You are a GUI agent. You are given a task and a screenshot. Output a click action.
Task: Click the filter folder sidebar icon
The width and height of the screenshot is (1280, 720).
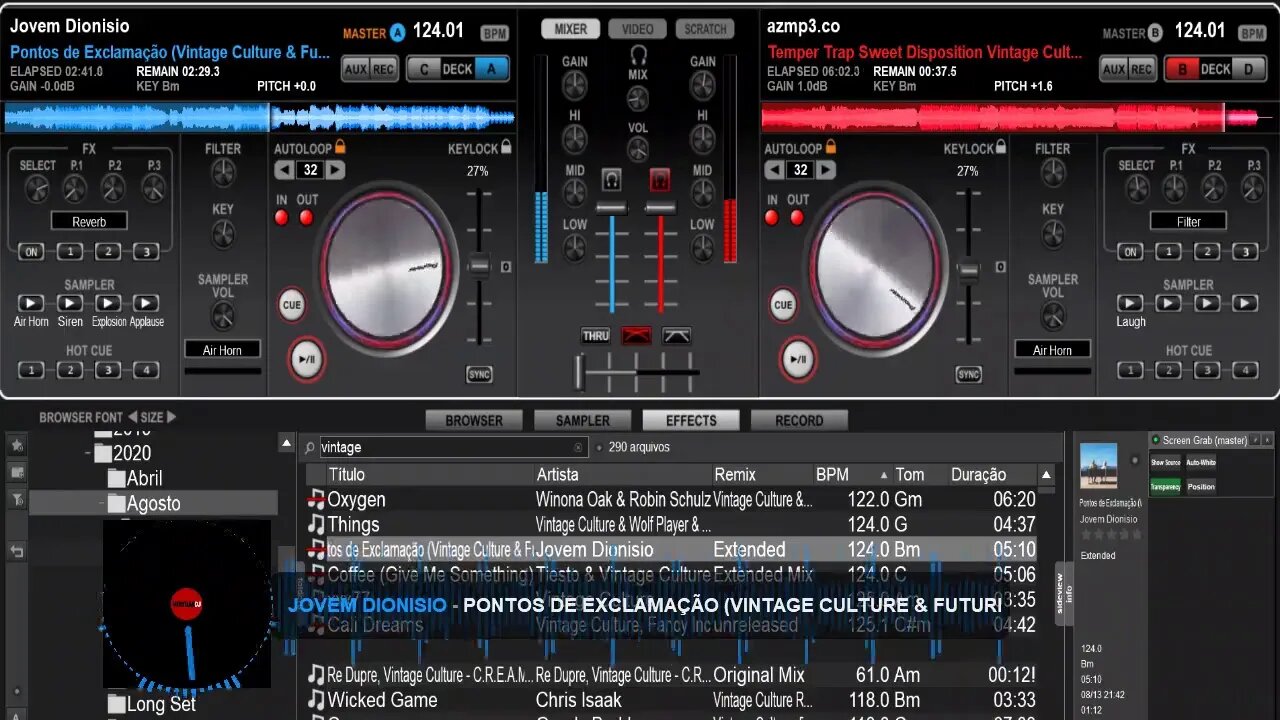pyautogui.click(x=17, y=498)
